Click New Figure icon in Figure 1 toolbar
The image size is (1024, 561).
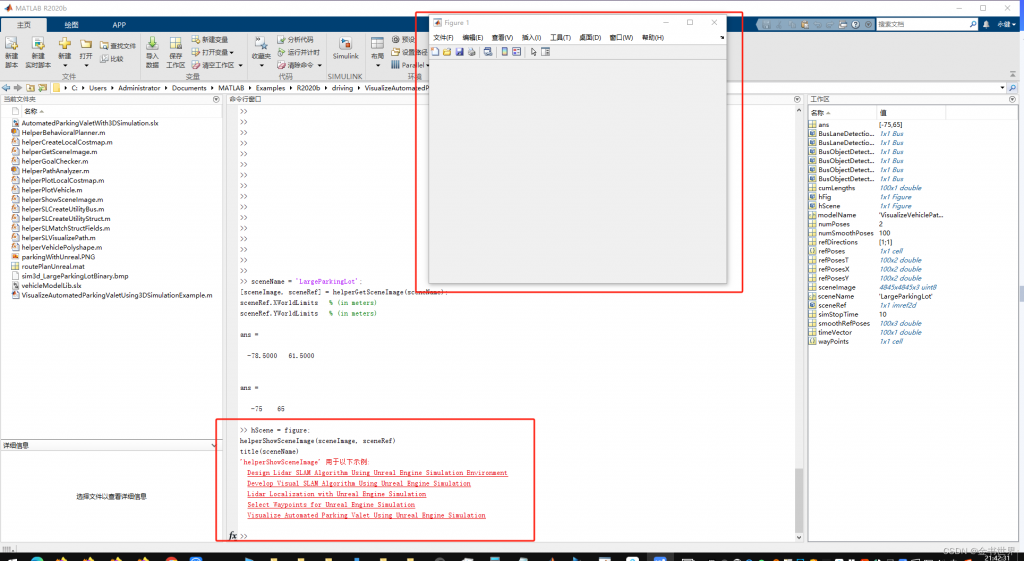point(435,52)
